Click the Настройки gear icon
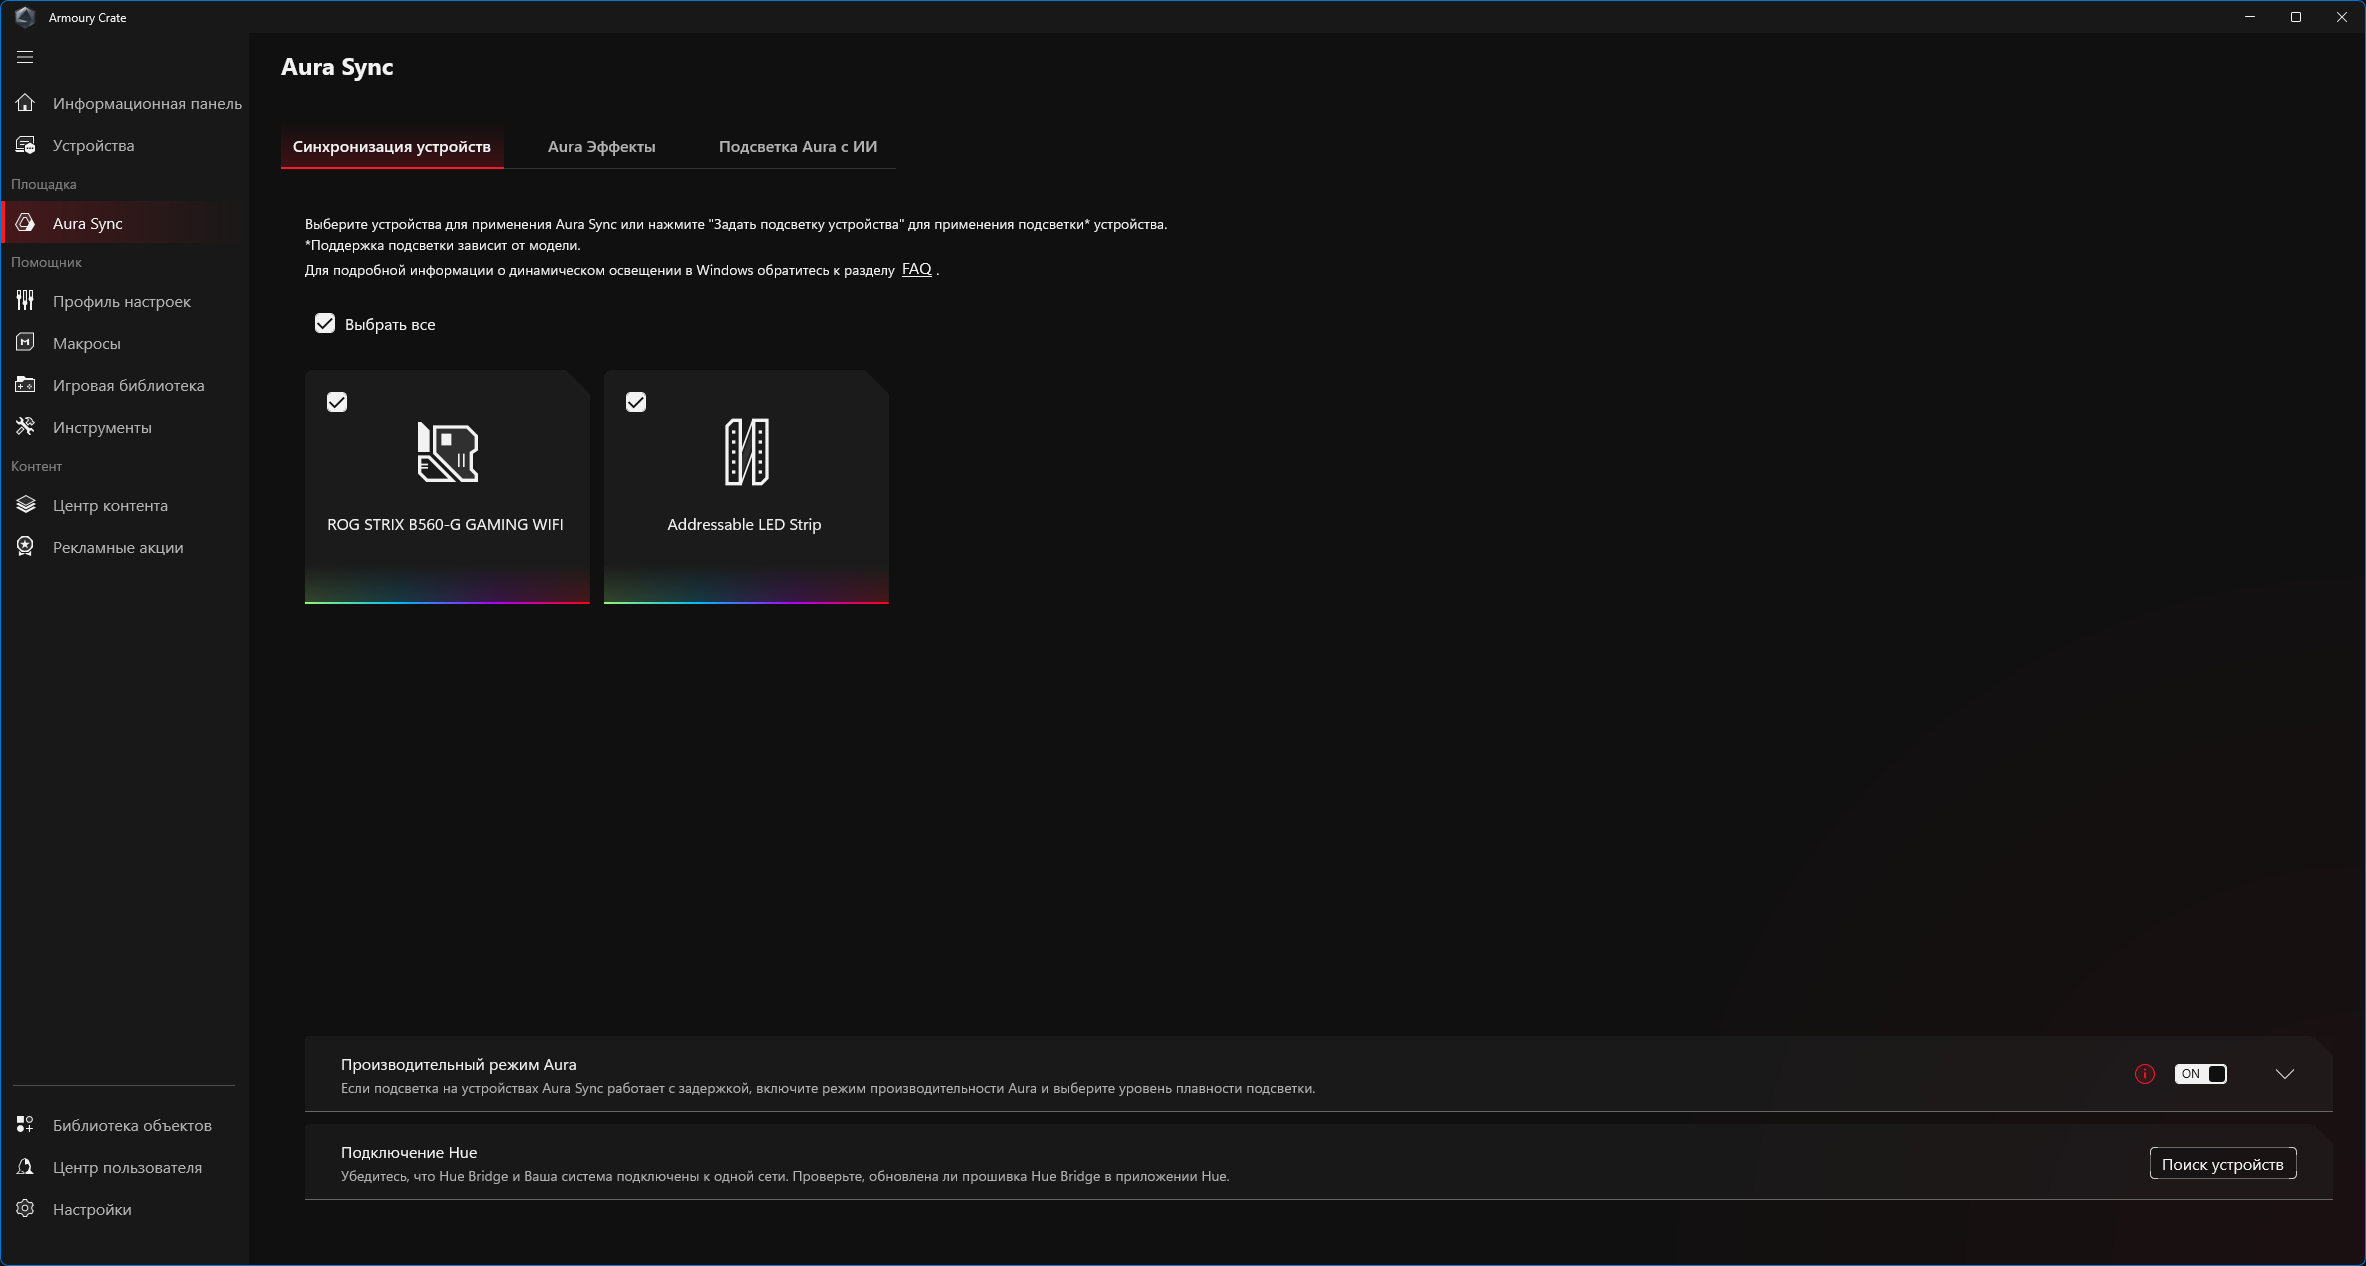The width and height of the screenshot is (2366, 1266). tap(25, 1209)
